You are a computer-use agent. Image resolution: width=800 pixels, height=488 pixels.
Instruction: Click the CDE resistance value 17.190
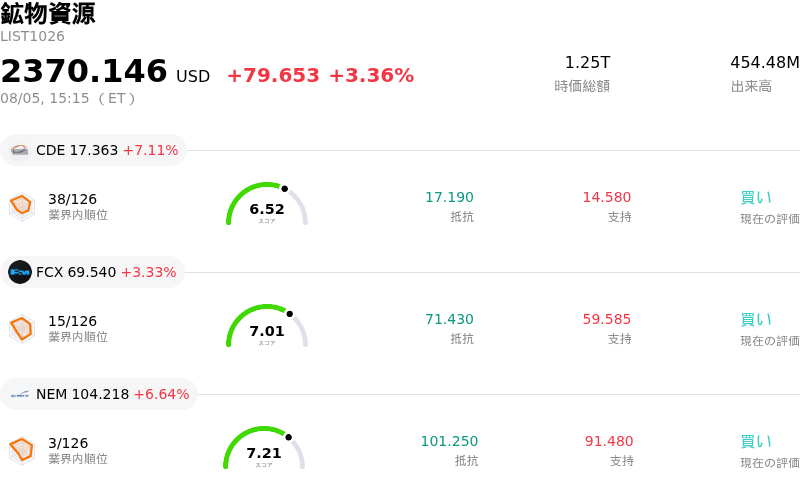point(449,197)
